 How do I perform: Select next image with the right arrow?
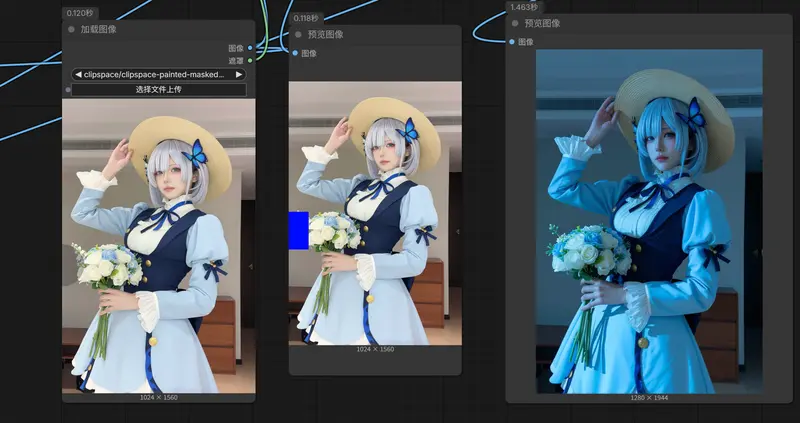[238, 75]
